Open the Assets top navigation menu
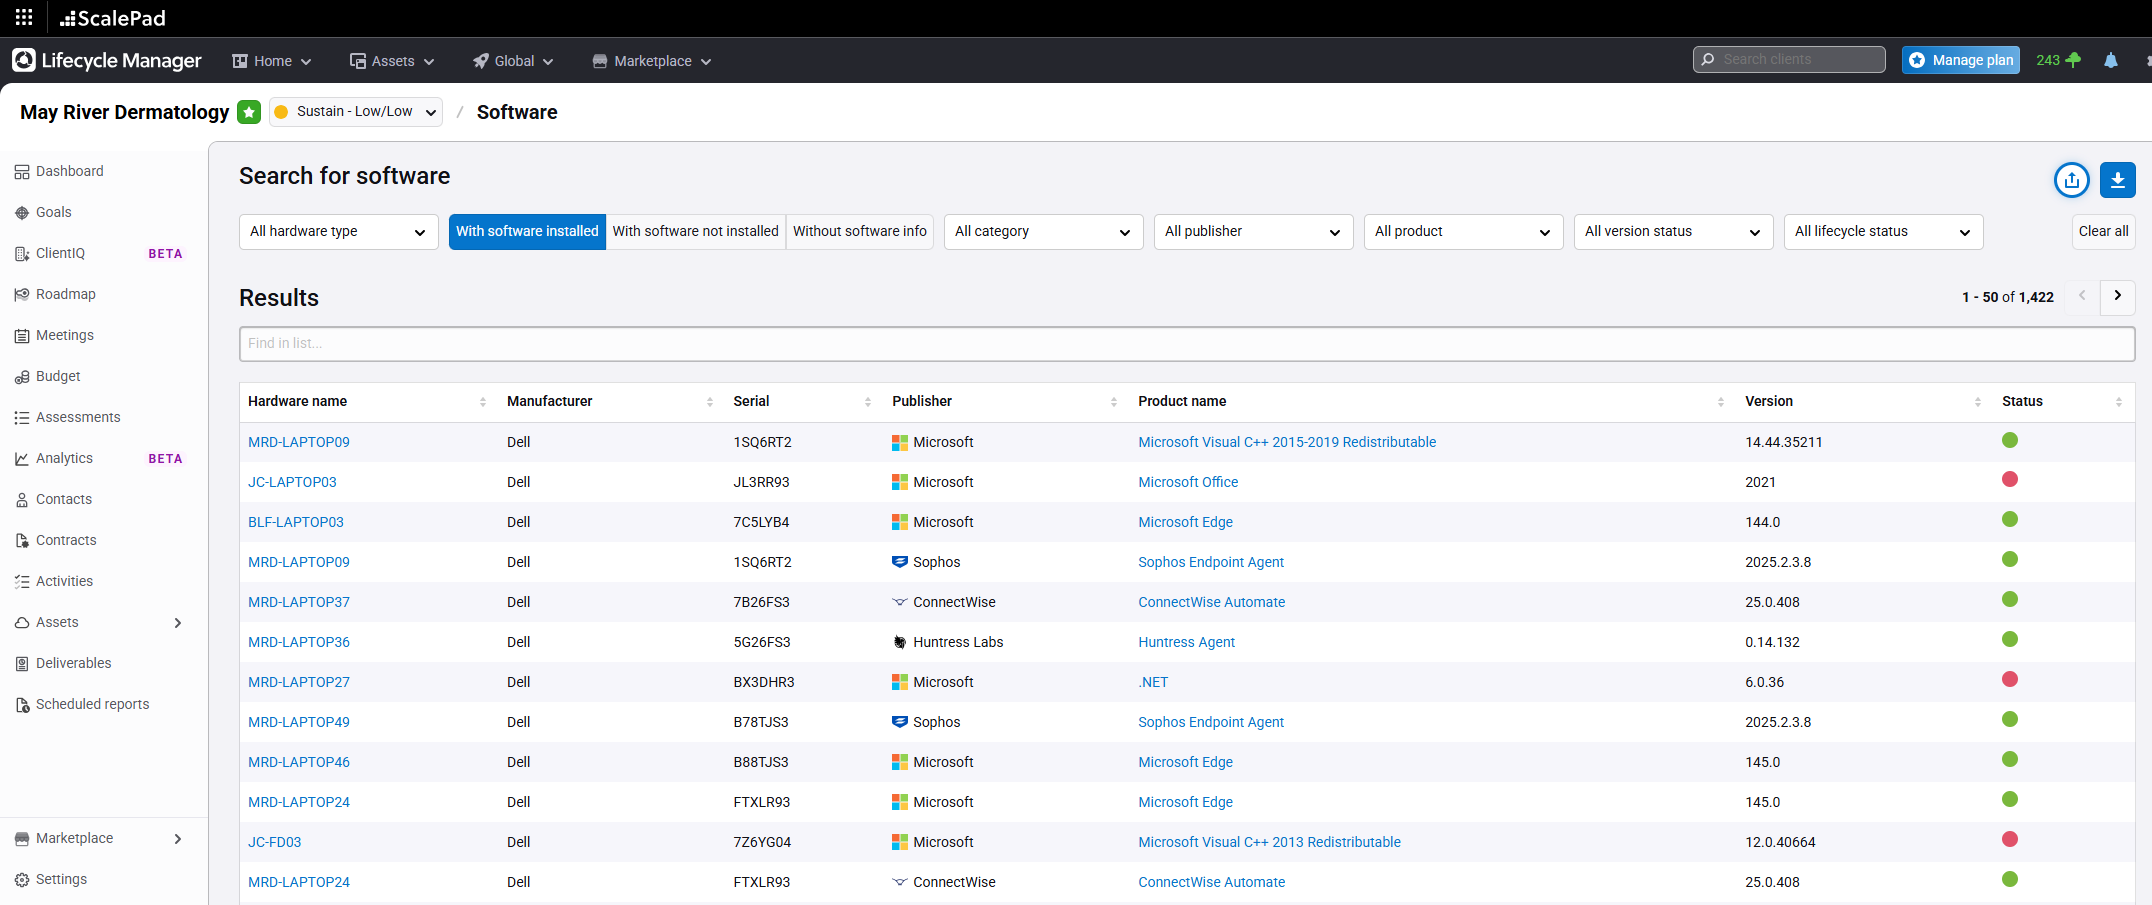This screenshot has width=2152, height=905. click(x=392, y=61)
